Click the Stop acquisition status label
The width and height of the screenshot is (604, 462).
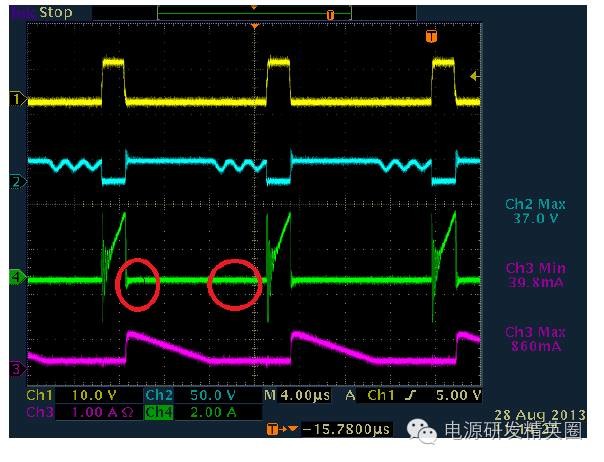[x=55, y=14]
